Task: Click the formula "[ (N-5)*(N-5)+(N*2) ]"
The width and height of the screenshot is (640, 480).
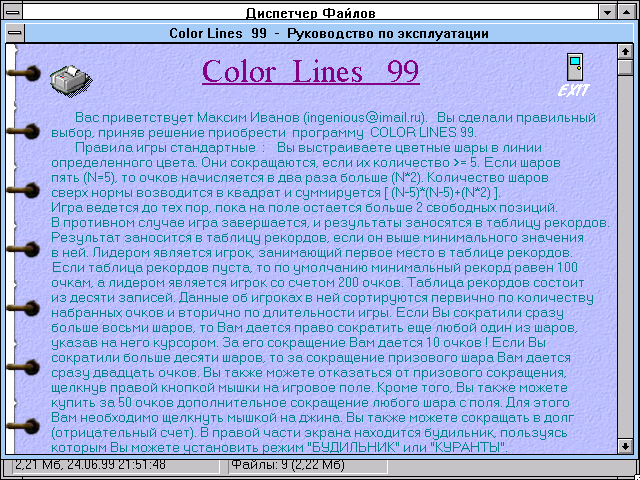Action: point(443,193)
